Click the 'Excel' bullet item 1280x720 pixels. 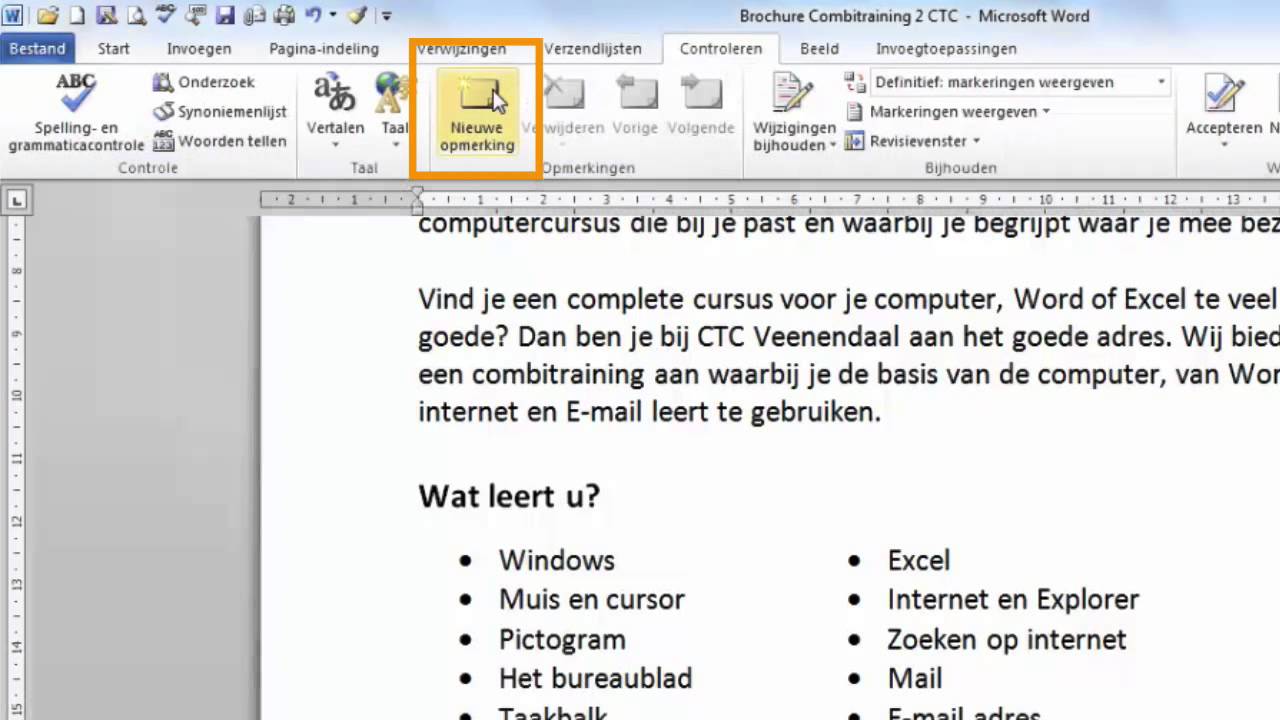point(918,560)
